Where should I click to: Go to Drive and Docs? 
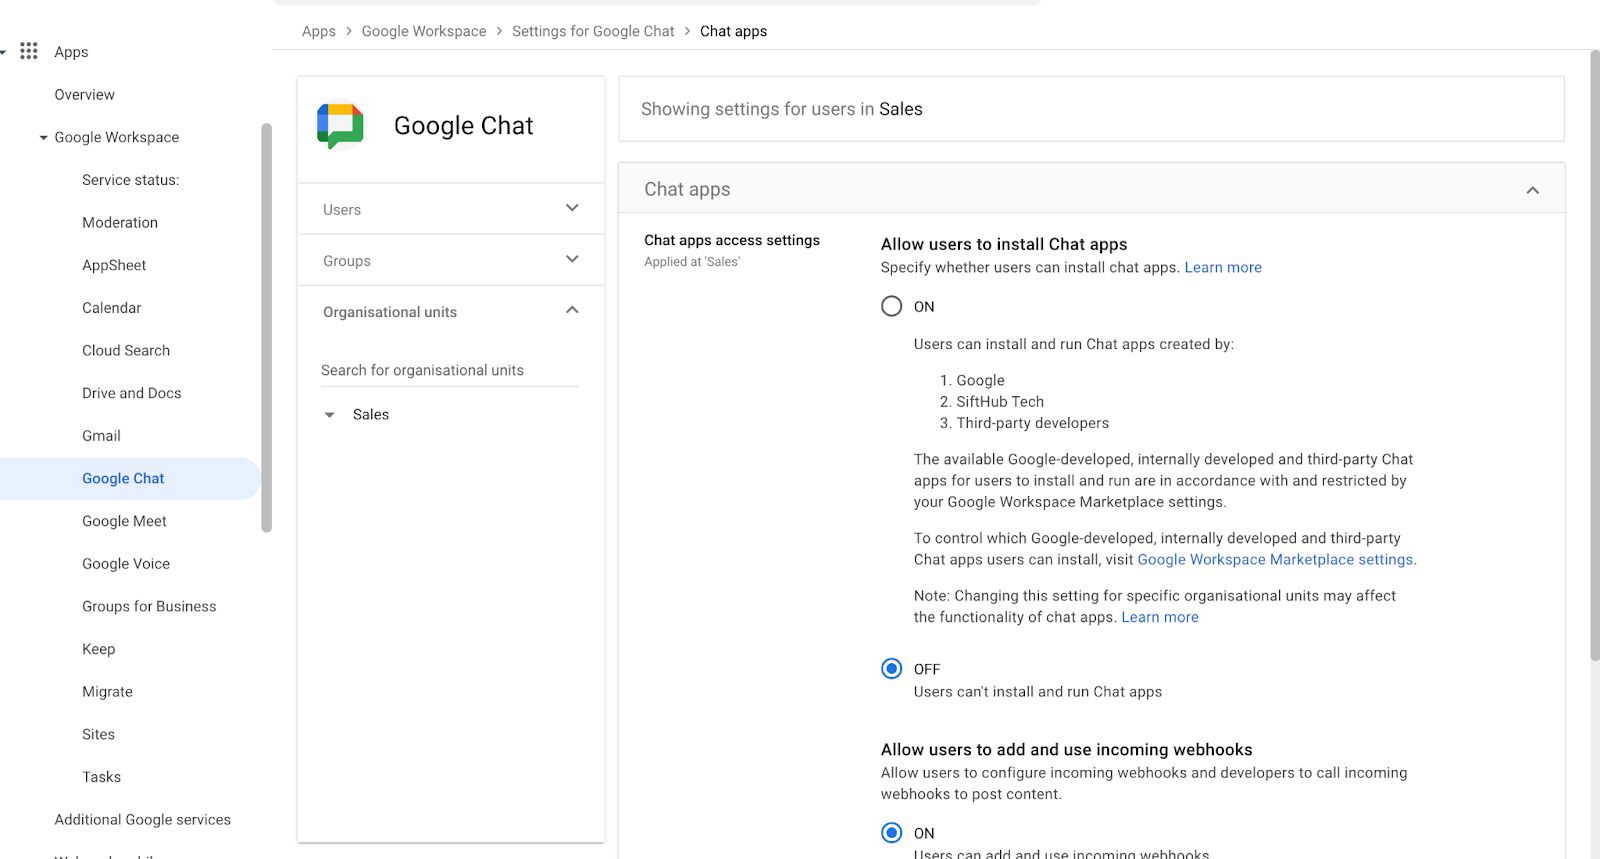pos(131,393)
